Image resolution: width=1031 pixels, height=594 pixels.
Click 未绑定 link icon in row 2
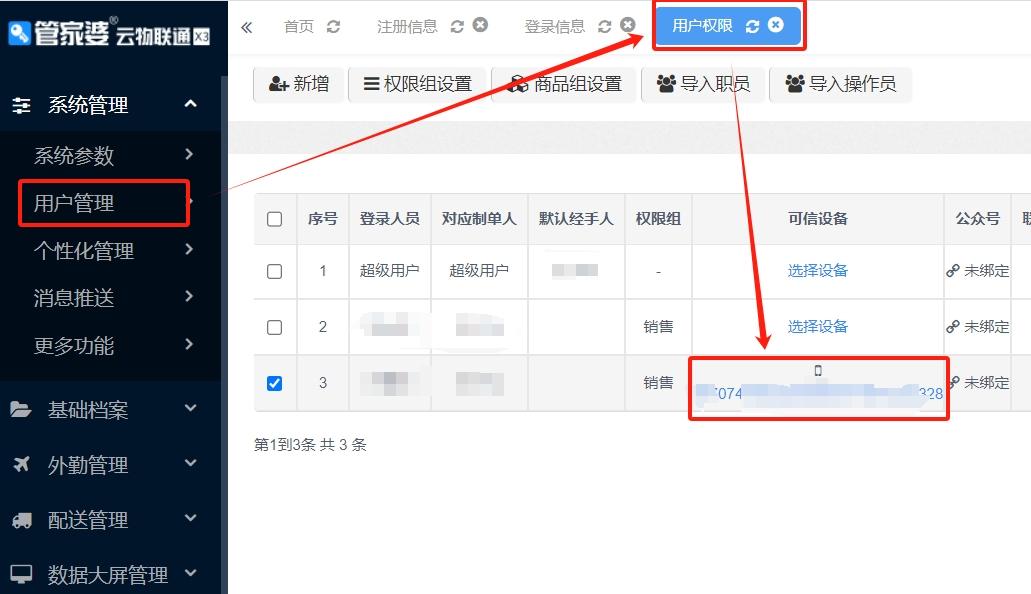[x=952, y=326]
